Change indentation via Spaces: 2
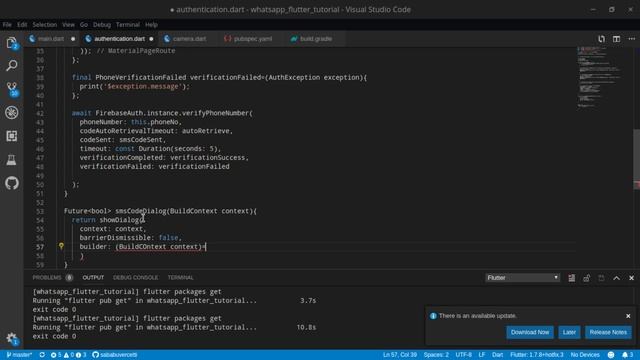The width and height of the screenshot is (640, 360). coord(436,355)
